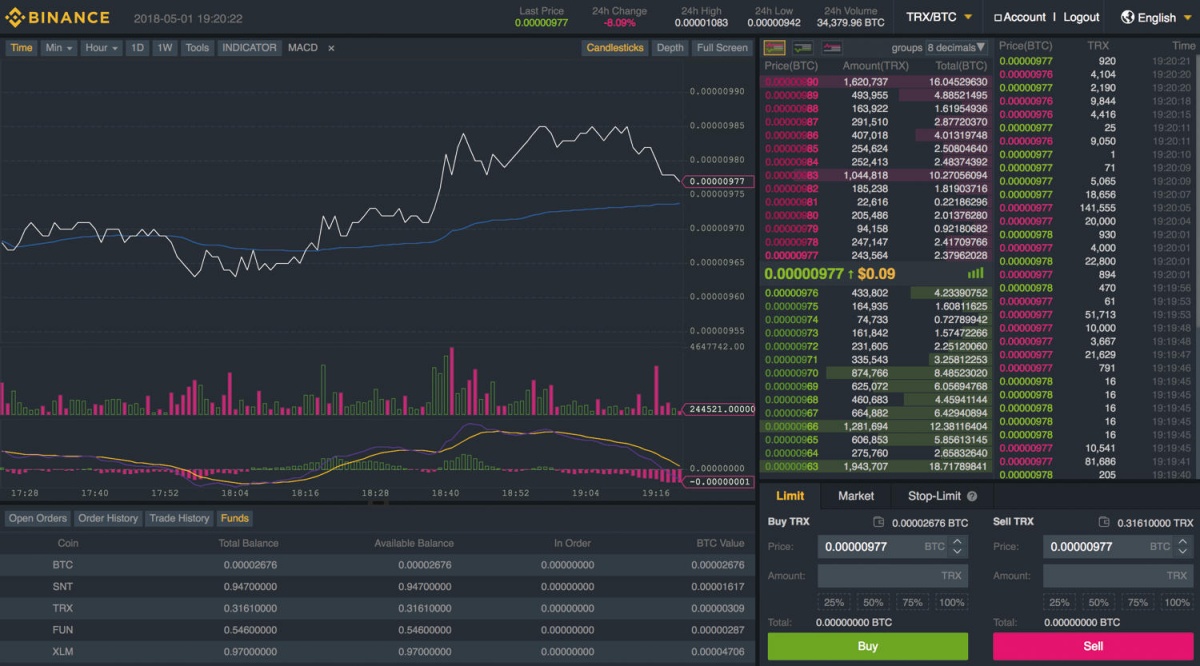Open the INDICATOR menu
1200x666 pixels.
pyautogui.click(x=250, y=48)
